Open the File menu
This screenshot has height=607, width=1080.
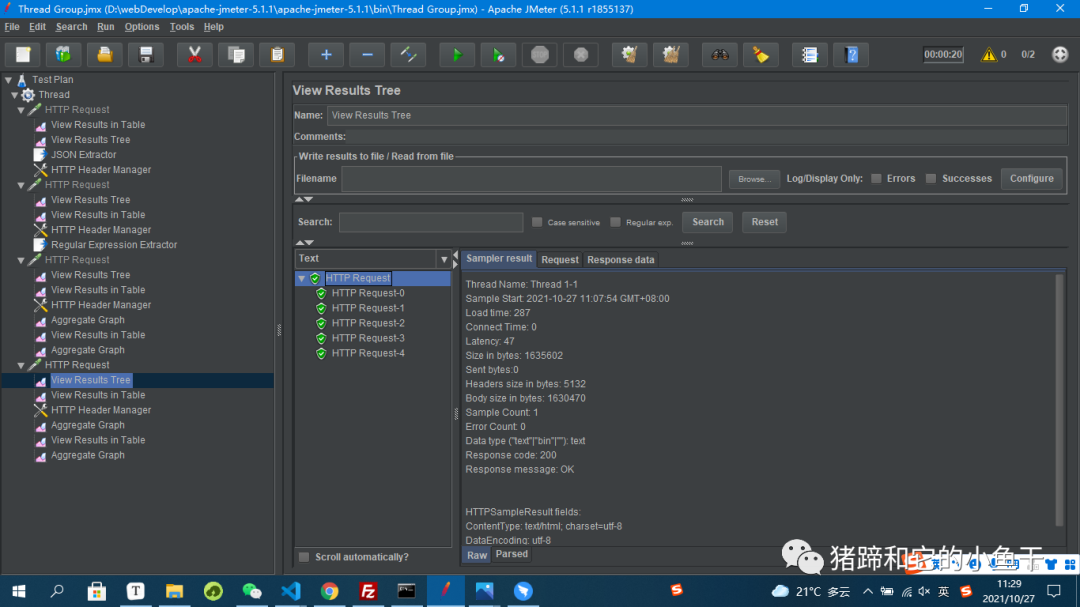[12, 27]
